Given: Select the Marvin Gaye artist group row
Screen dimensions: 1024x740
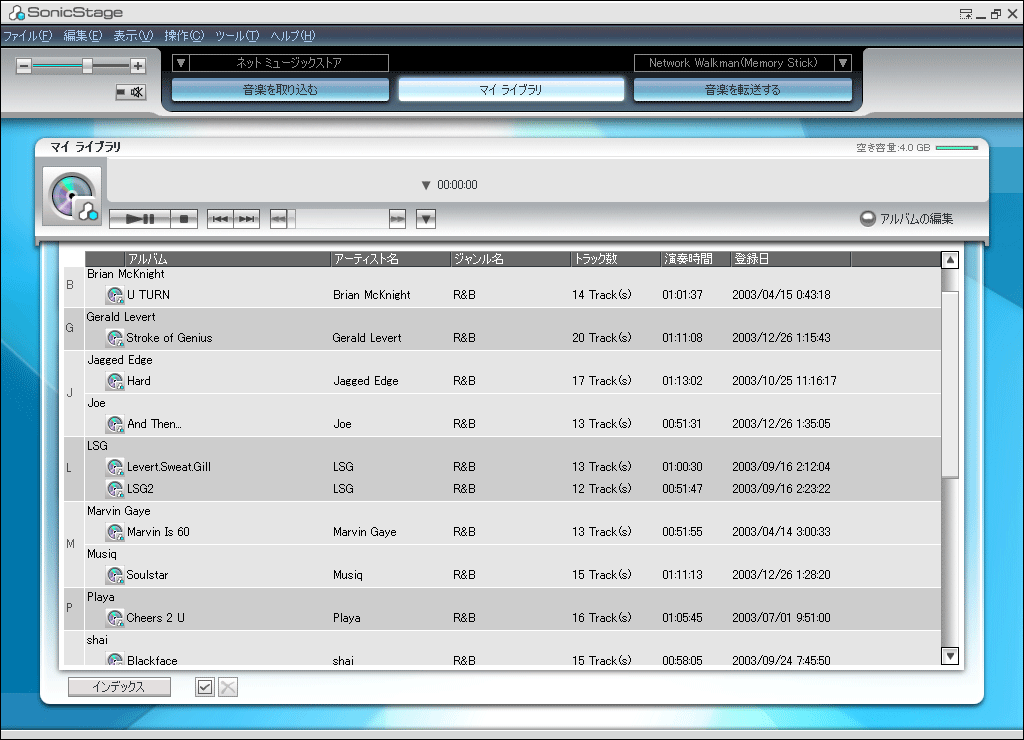Looking at the screenshot, I should [513, 511].
